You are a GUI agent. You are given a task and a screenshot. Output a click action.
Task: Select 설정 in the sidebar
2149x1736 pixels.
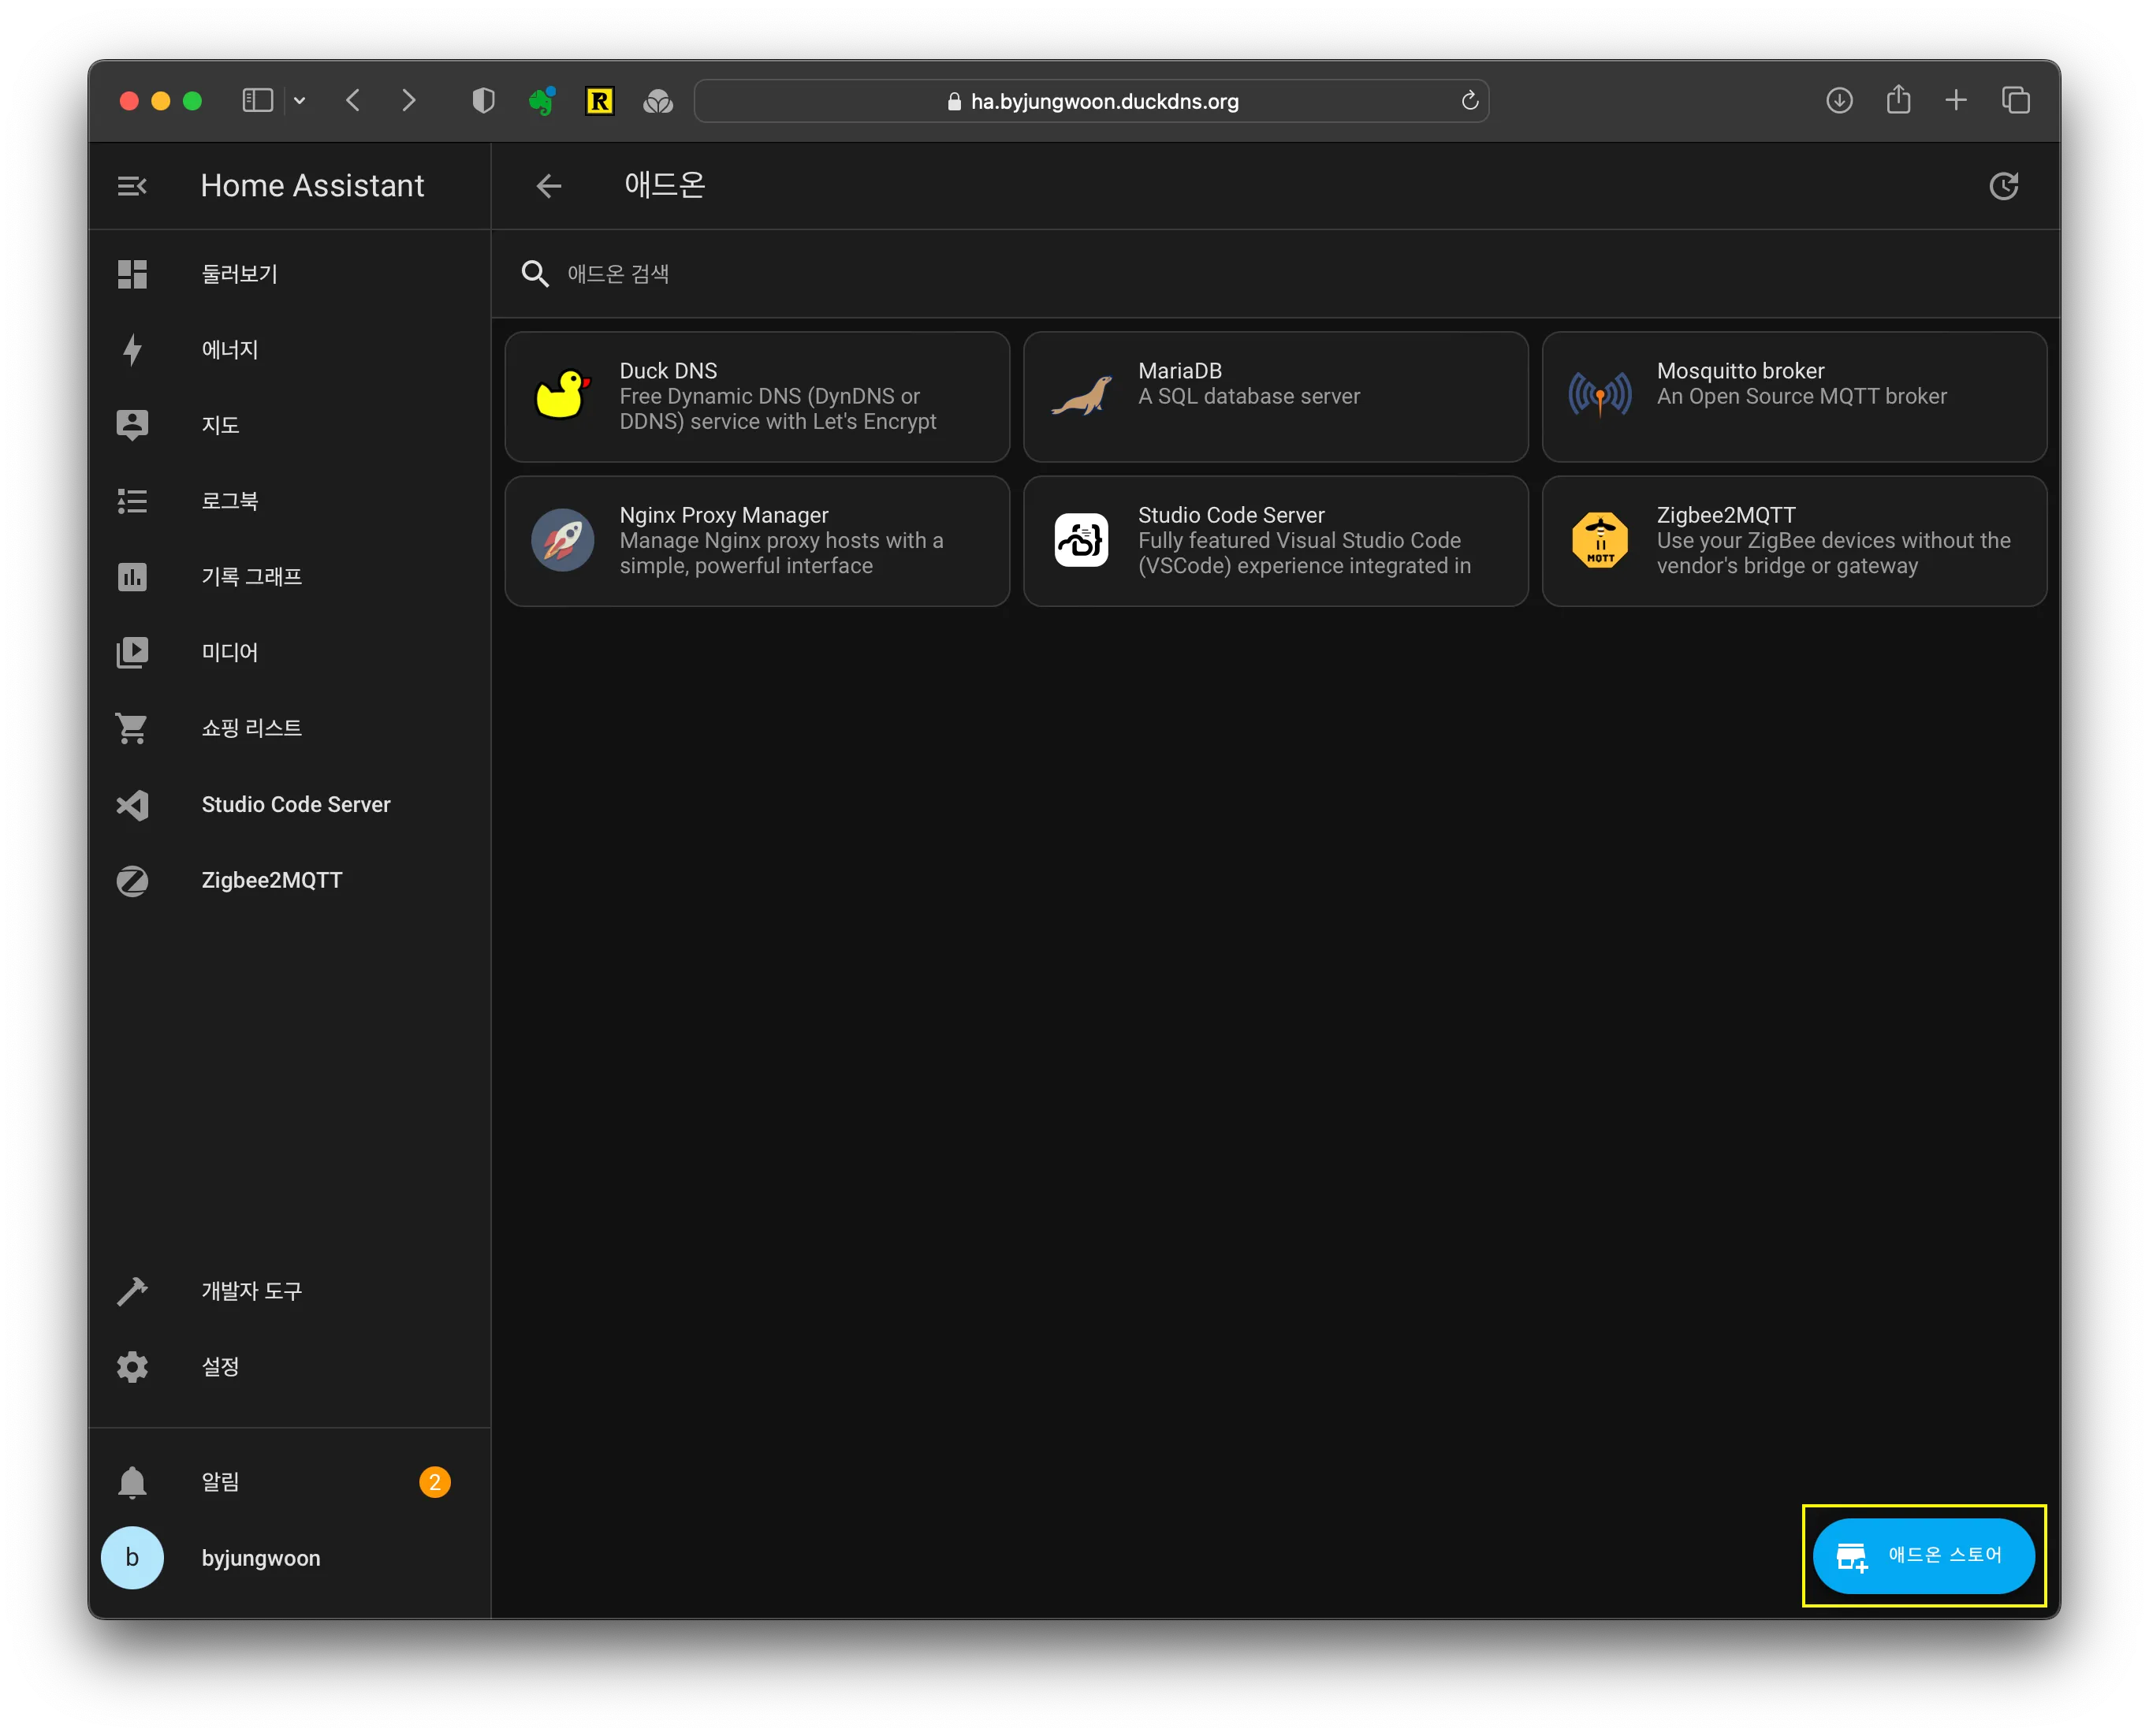[x=289, y=1367]
